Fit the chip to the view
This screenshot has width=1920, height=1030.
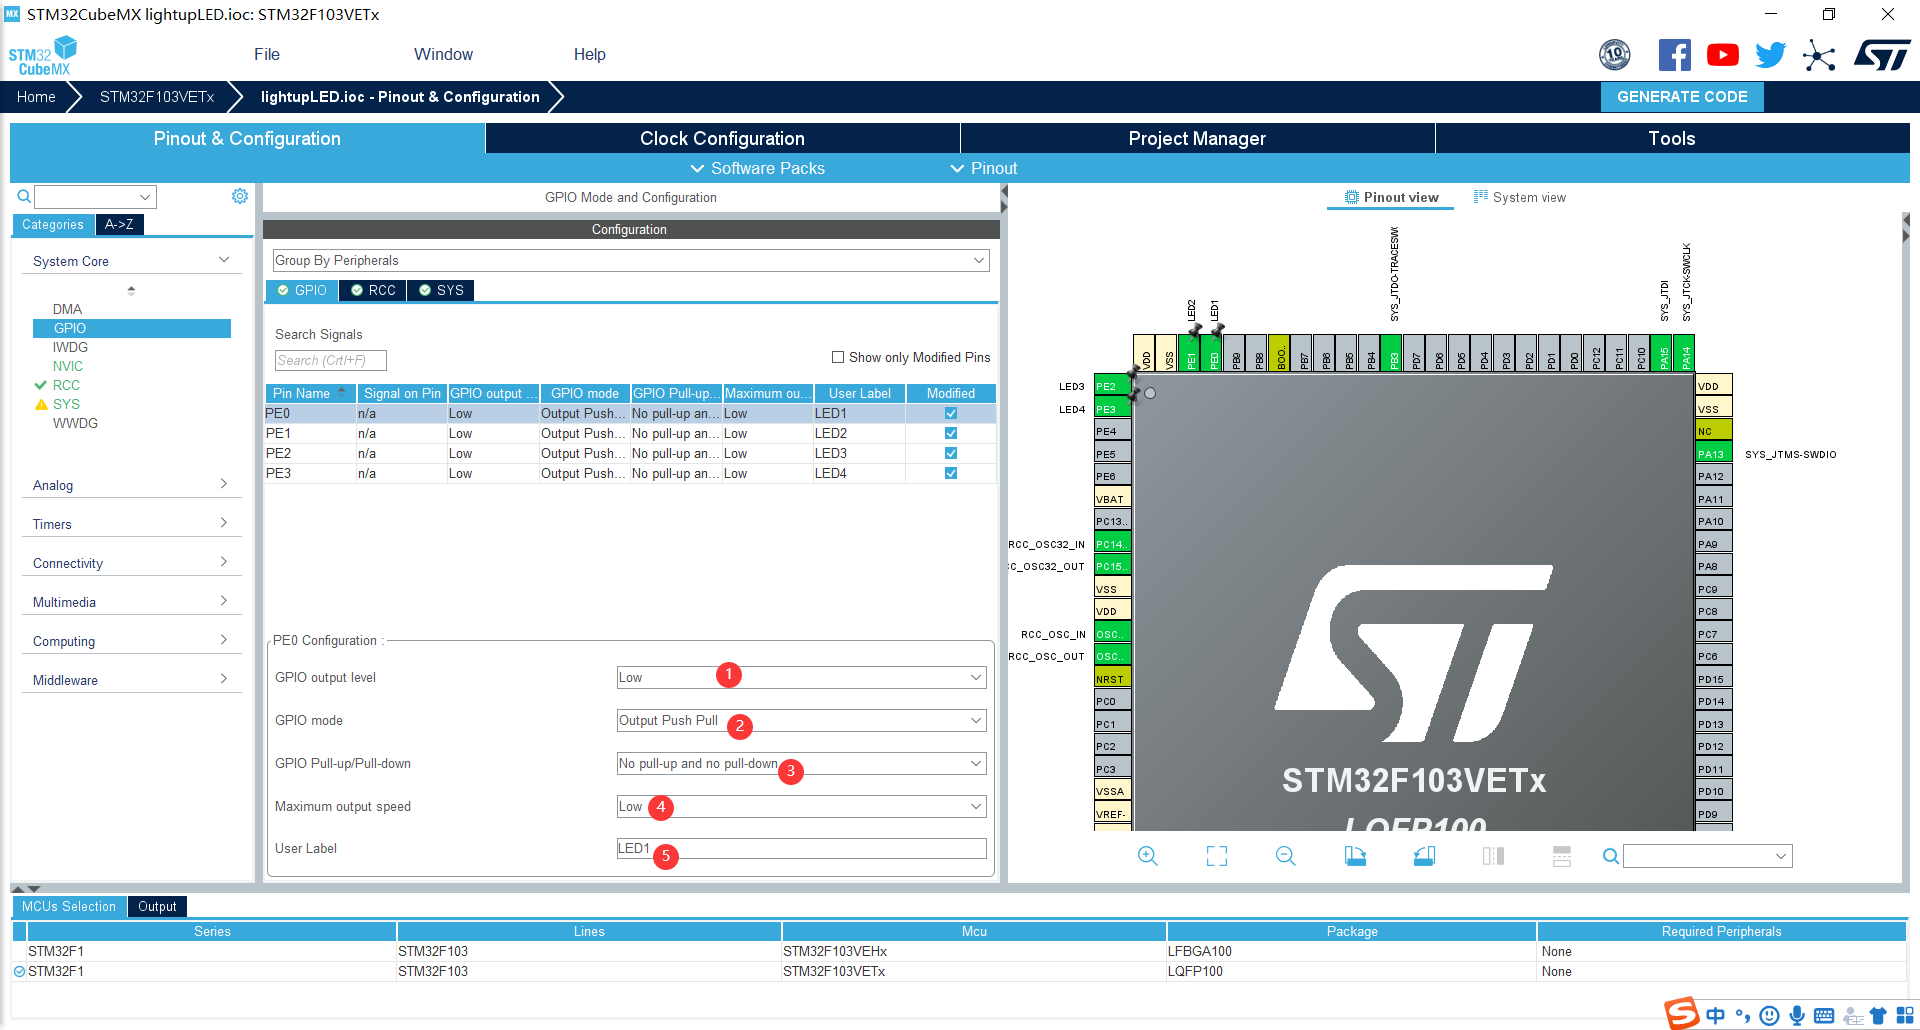click(1217, 856)
